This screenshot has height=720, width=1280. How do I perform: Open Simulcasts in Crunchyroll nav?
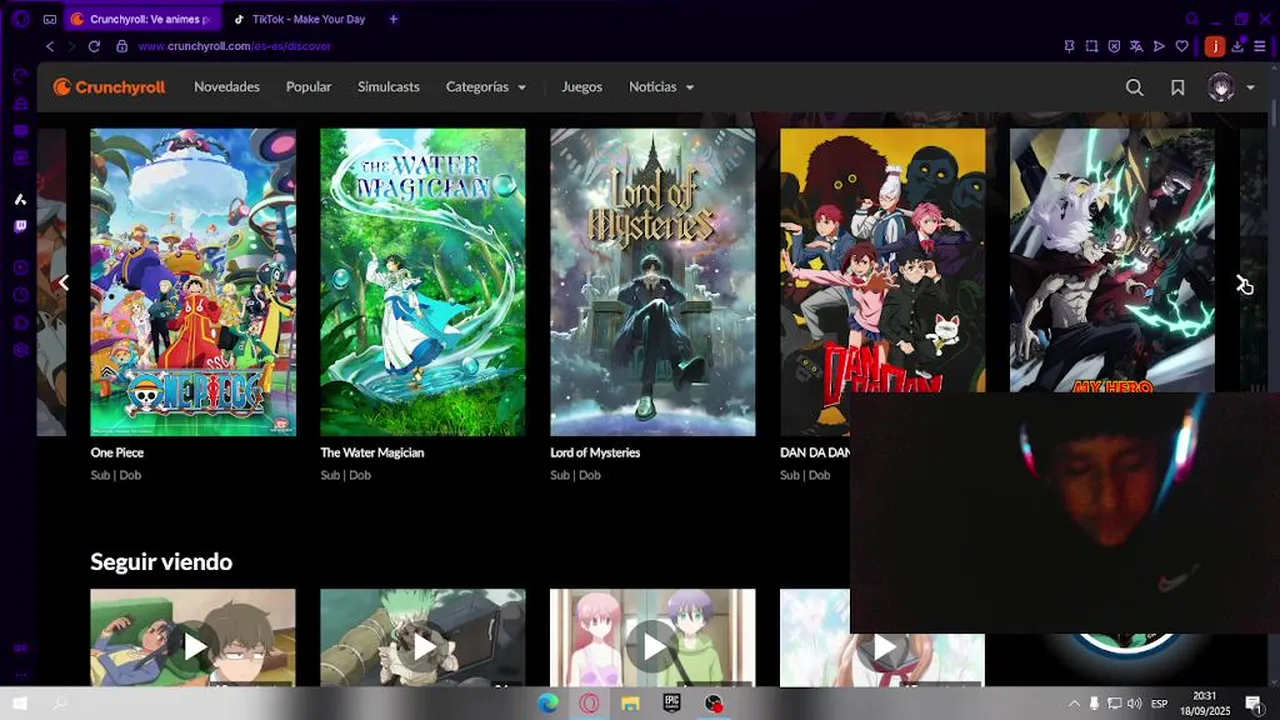[x=389, y=87]
